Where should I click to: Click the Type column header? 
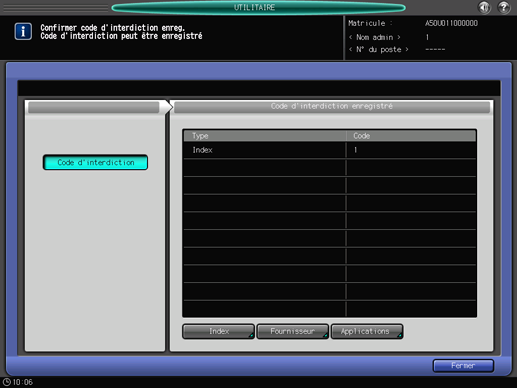[265, 136]
